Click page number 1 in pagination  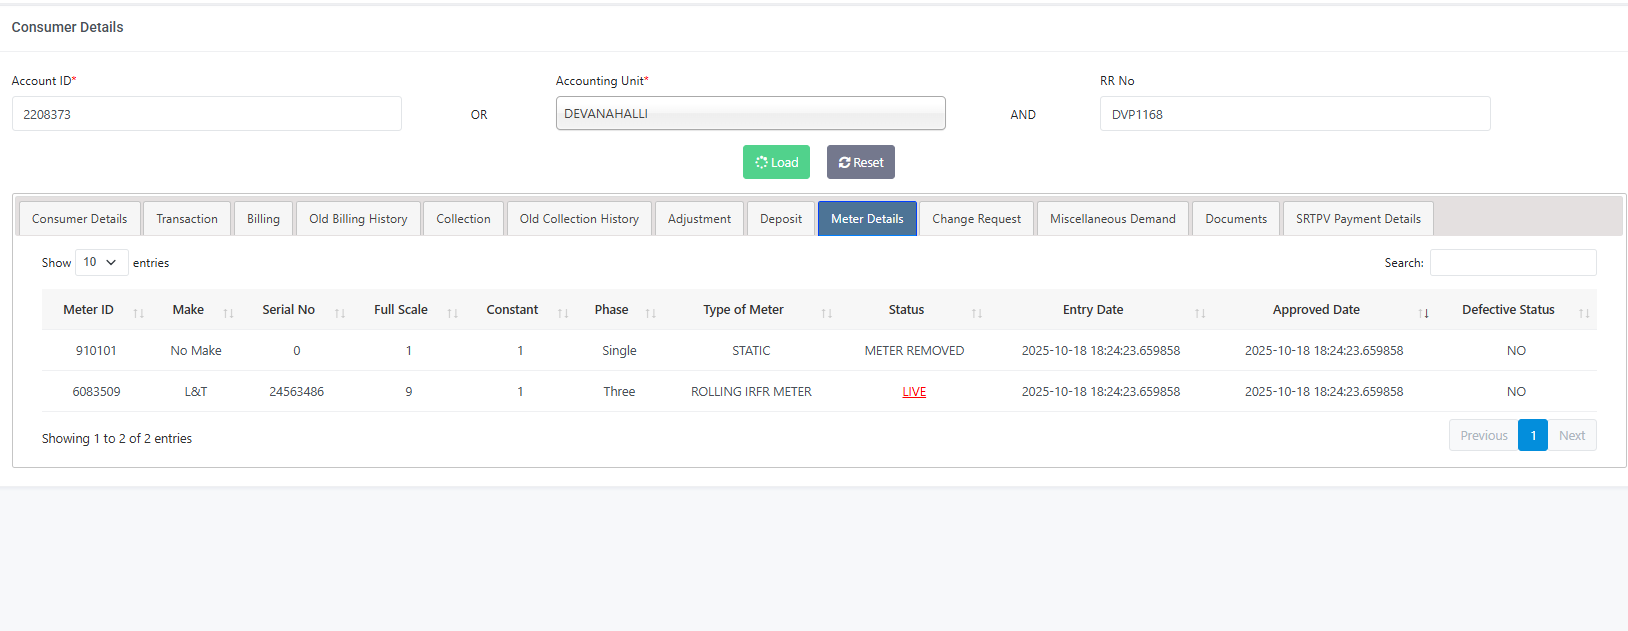[x=1533, y=435]
